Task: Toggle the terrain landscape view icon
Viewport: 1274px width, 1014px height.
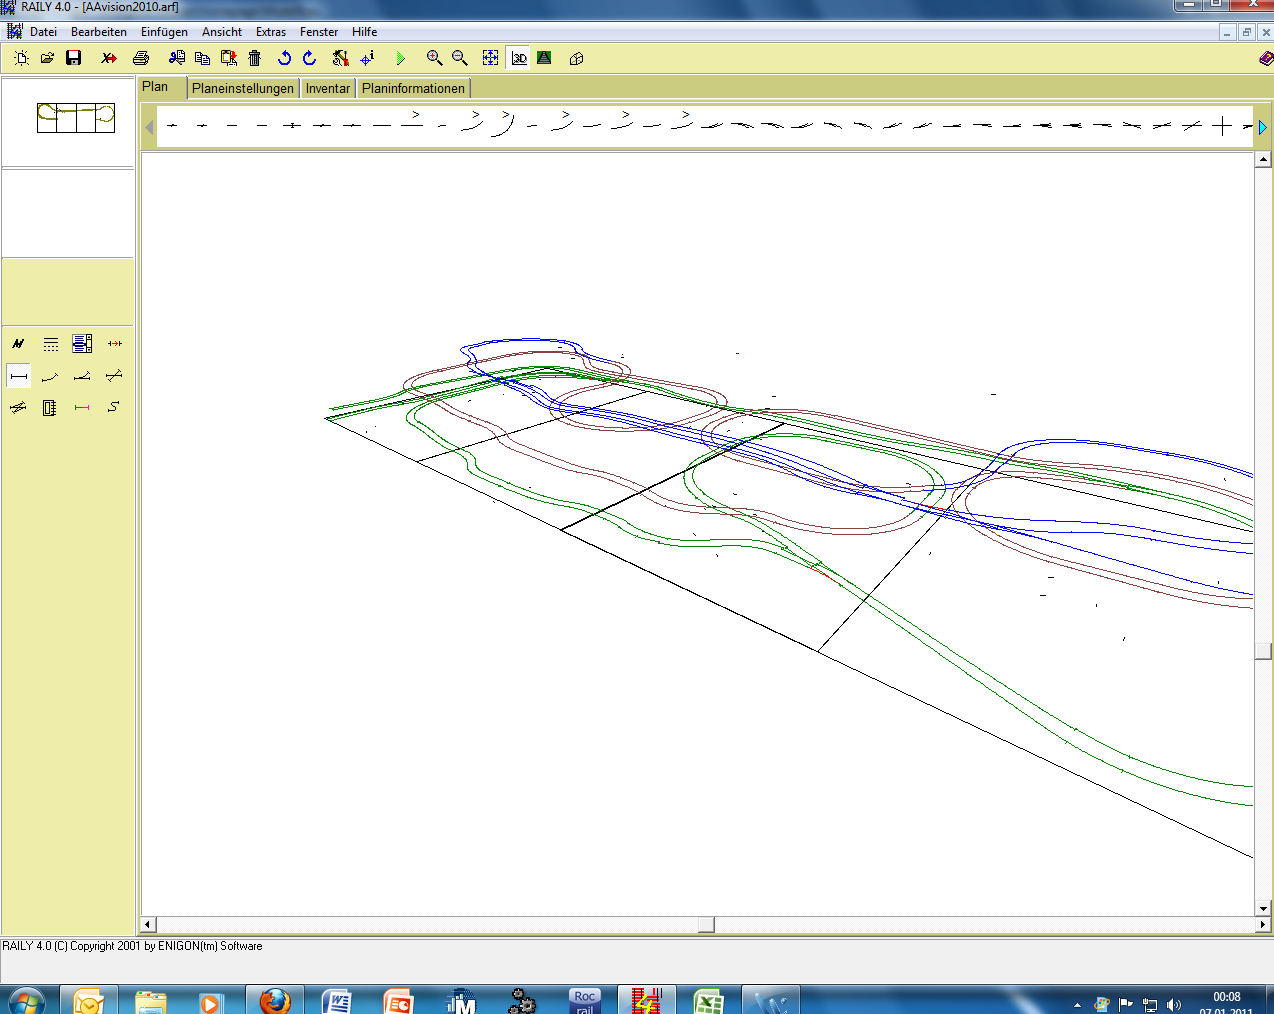Action: (544, 58)
